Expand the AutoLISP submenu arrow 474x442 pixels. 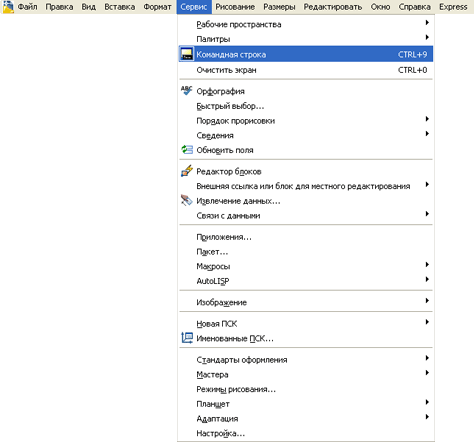pos(427,279)
